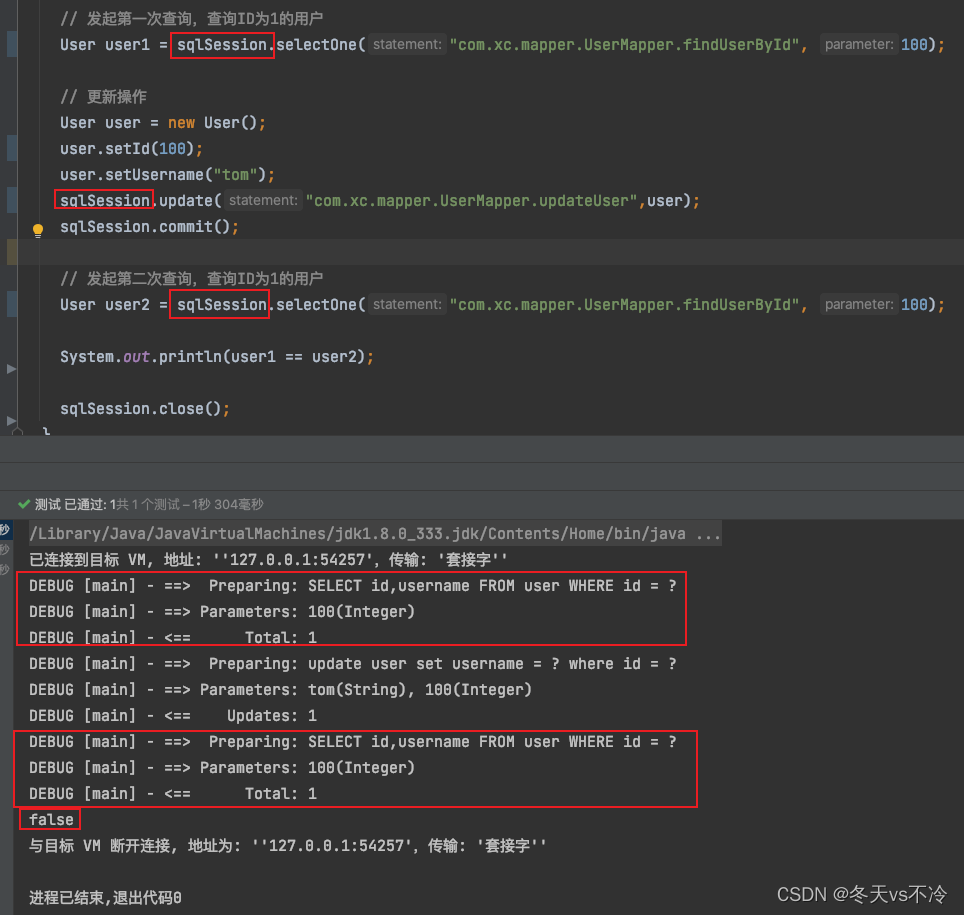Click the 'user1' variable declaration name
Viewport: 964px width, 915px height.
click(x=127, y=45)
